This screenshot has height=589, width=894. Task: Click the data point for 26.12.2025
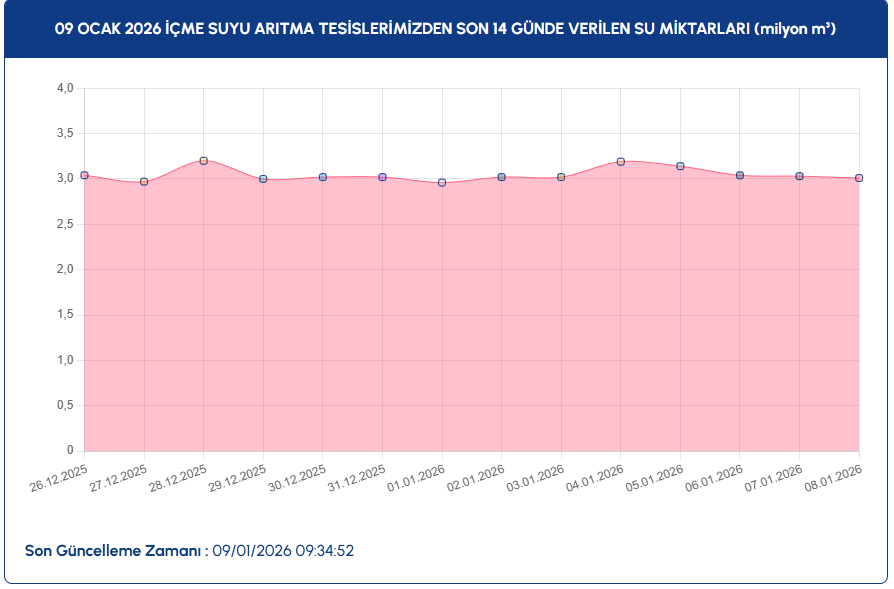85,175
